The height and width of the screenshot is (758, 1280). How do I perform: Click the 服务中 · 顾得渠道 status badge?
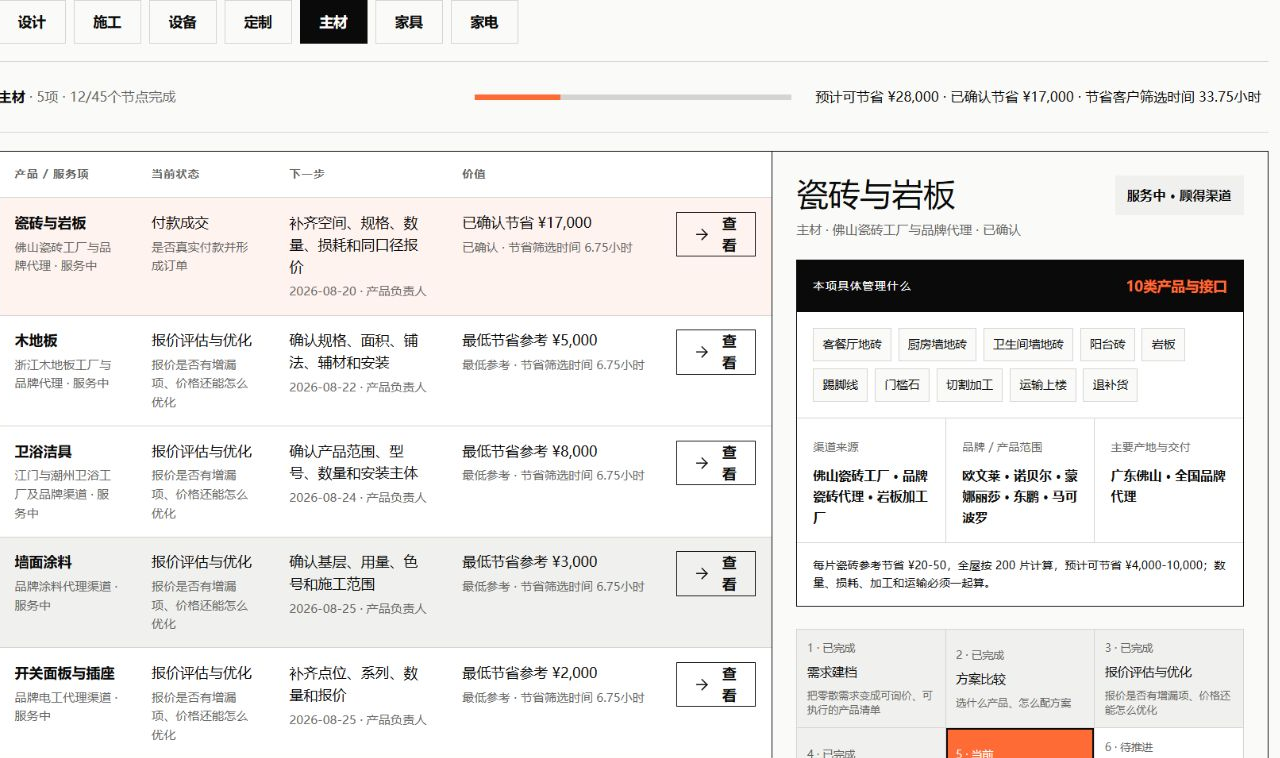(x=1179, y=196)
